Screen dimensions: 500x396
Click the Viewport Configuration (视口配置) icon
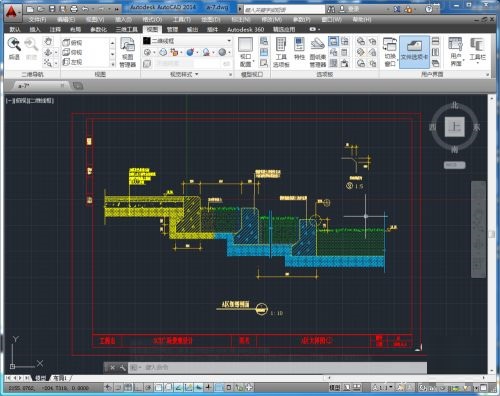click(245, 52)
